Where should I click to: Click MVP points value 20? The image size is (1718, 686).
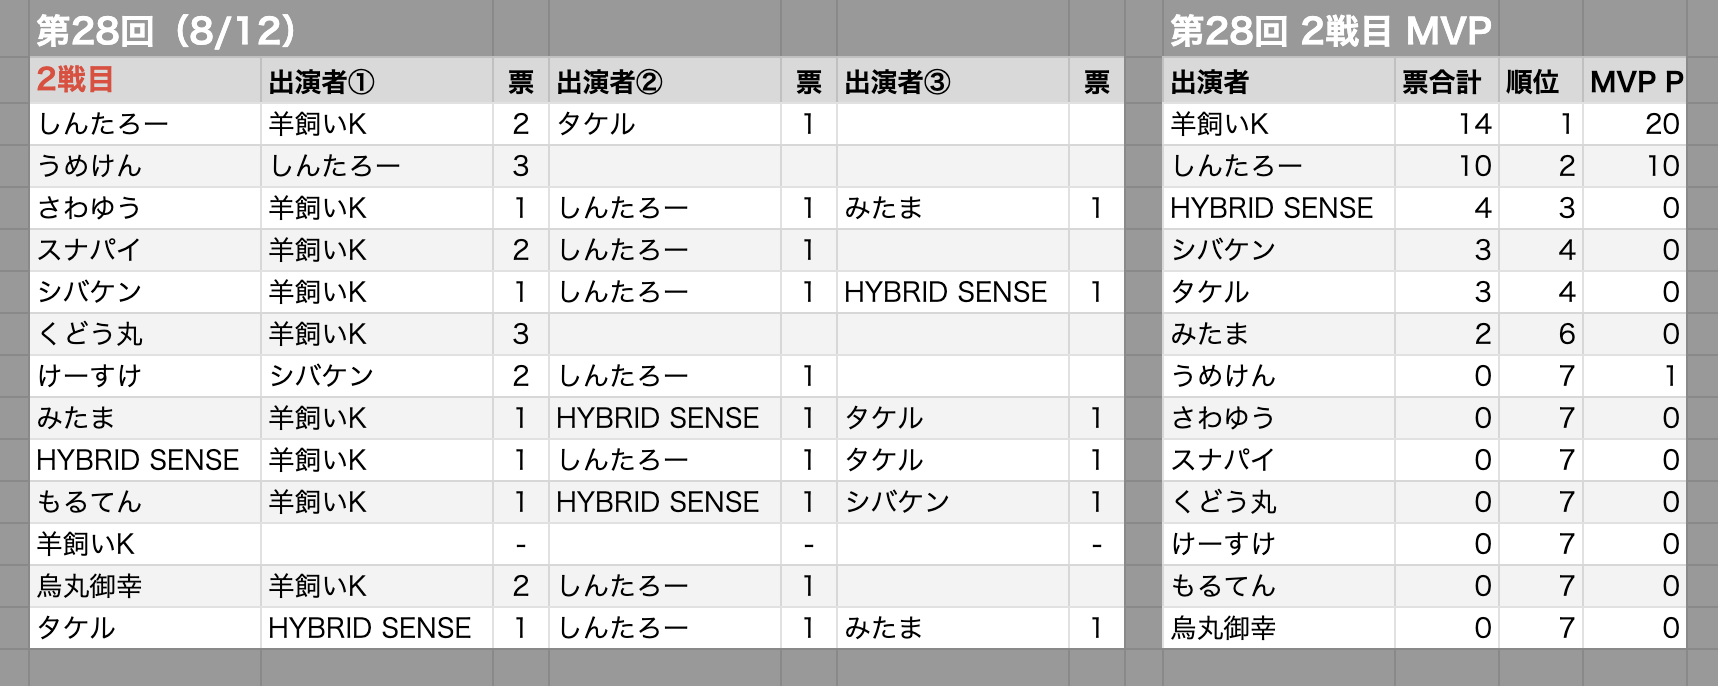pyautogui.click(x=1635, y=124)
